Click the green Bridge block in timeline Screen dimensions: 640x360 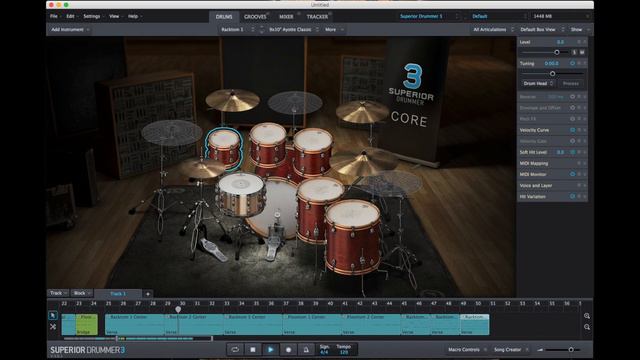pyautogui.click(x=87, y=324)
